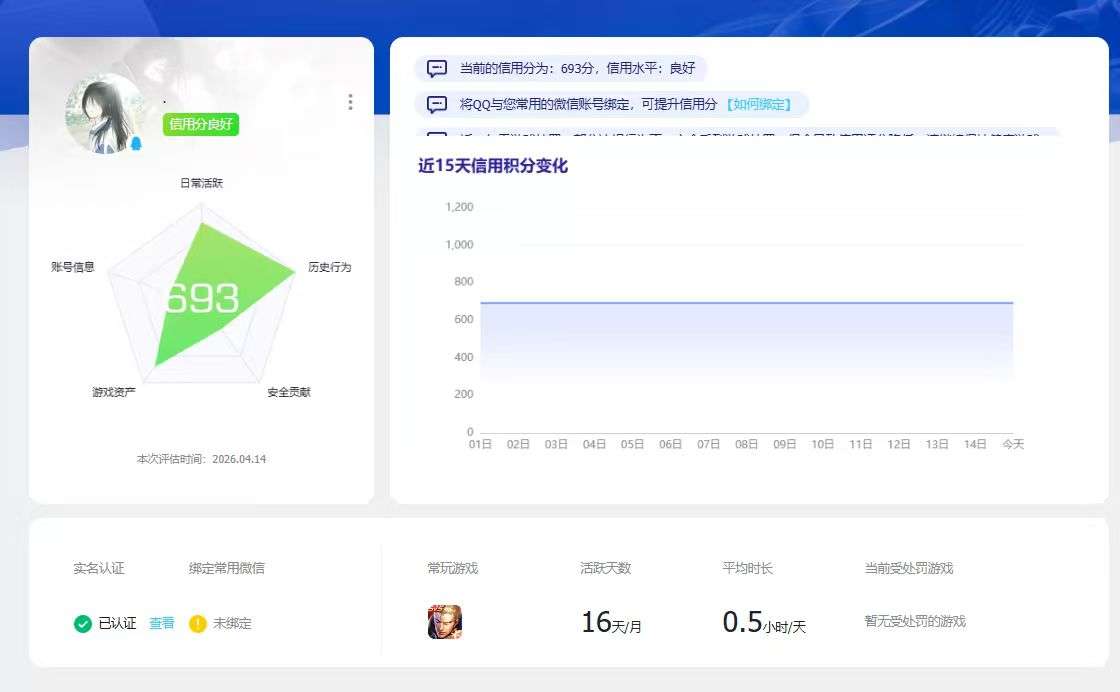Viewport: 1120px width, 692px height.
Task: Select the 安全贡献 radar label
Action: [289, 392]
